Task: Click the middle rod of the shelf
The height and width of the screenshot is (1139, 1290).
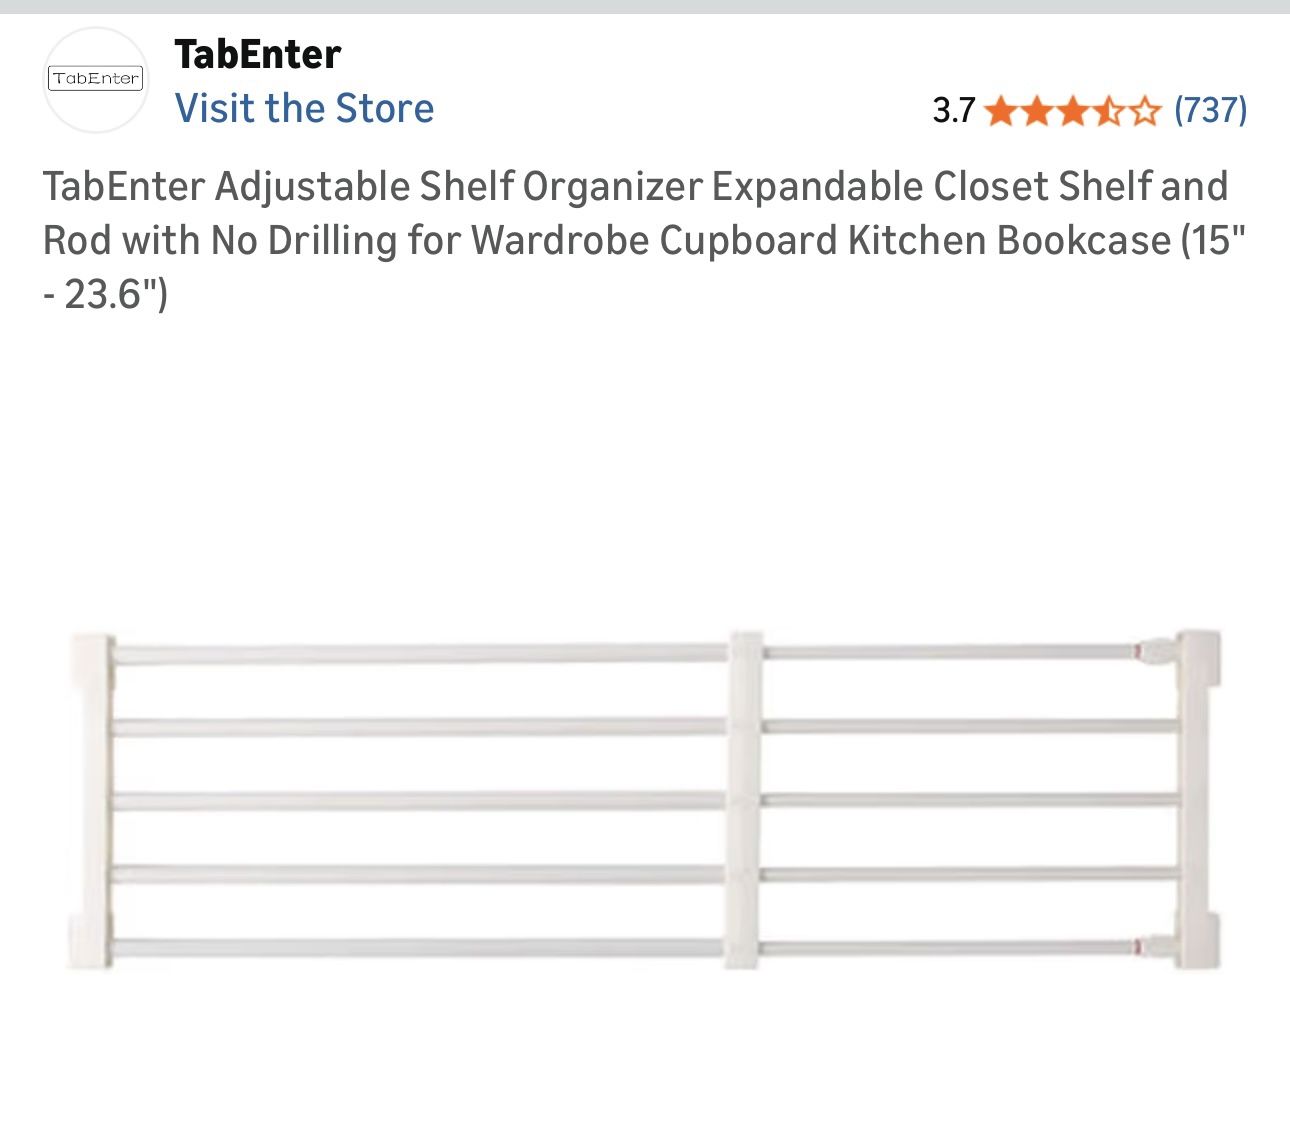Action: pos(420,801)
